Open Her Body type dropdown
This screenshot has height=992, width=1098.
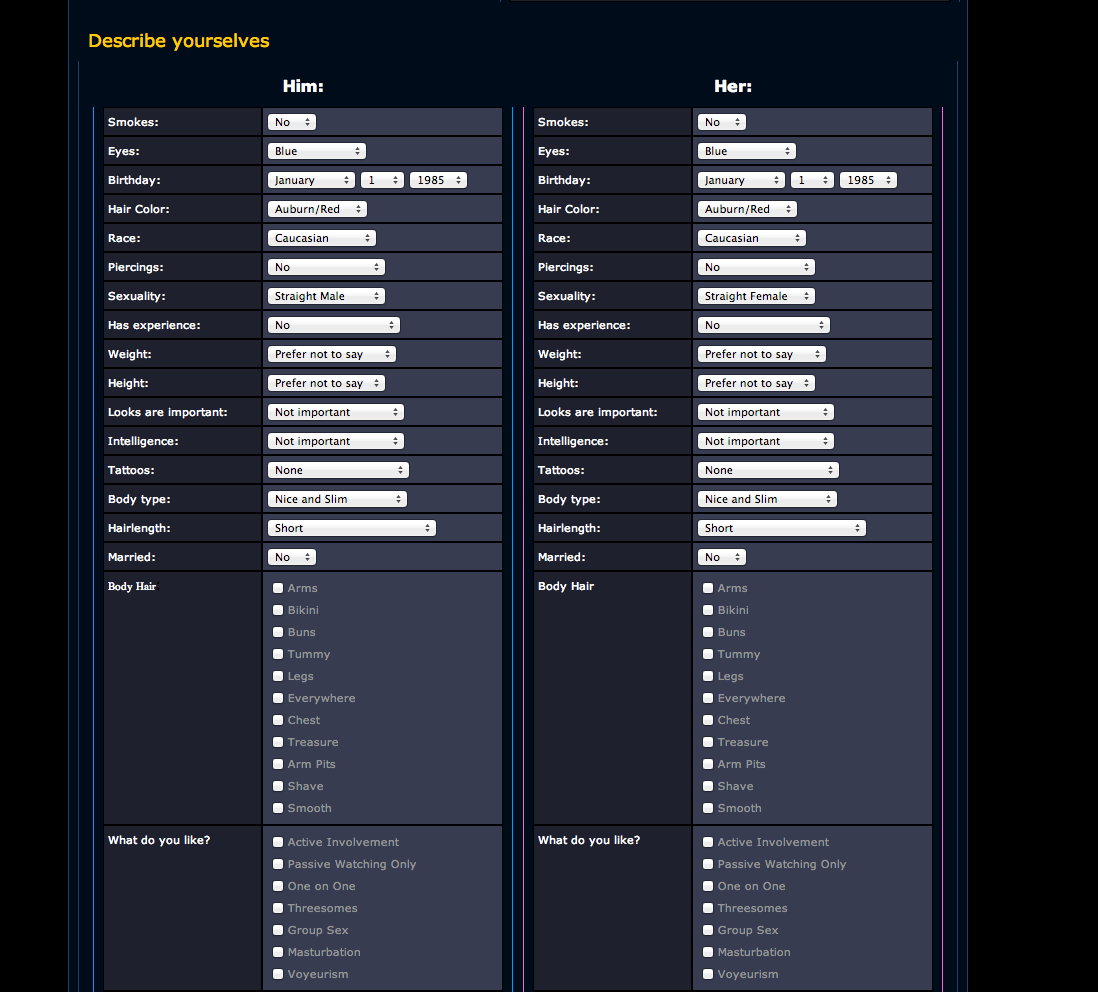tap(767, 499)
